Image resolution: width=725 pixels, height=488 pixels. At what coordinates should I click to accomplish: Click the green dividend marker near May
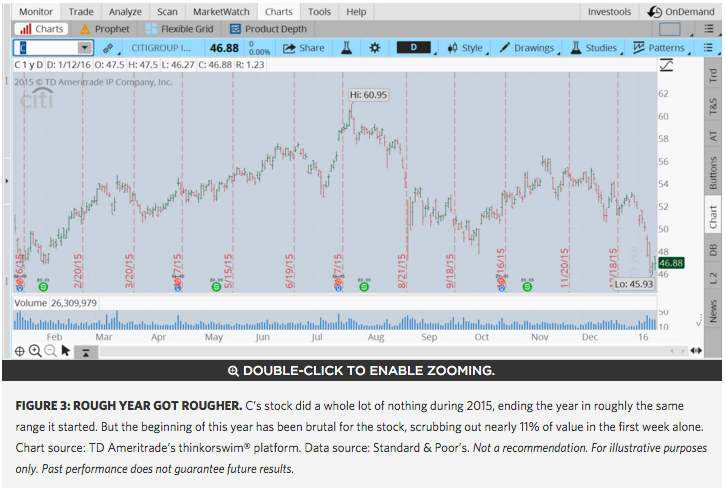216,287
